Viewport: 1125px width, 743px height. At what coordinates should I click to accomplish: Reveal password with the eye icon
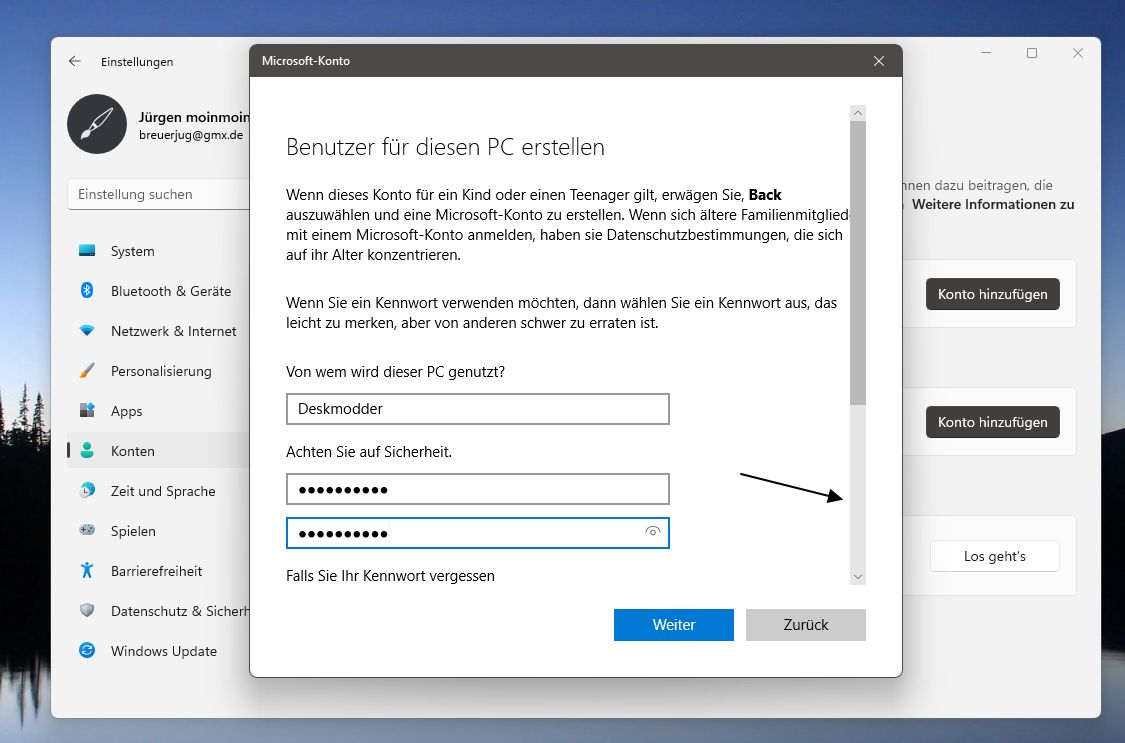652,532
